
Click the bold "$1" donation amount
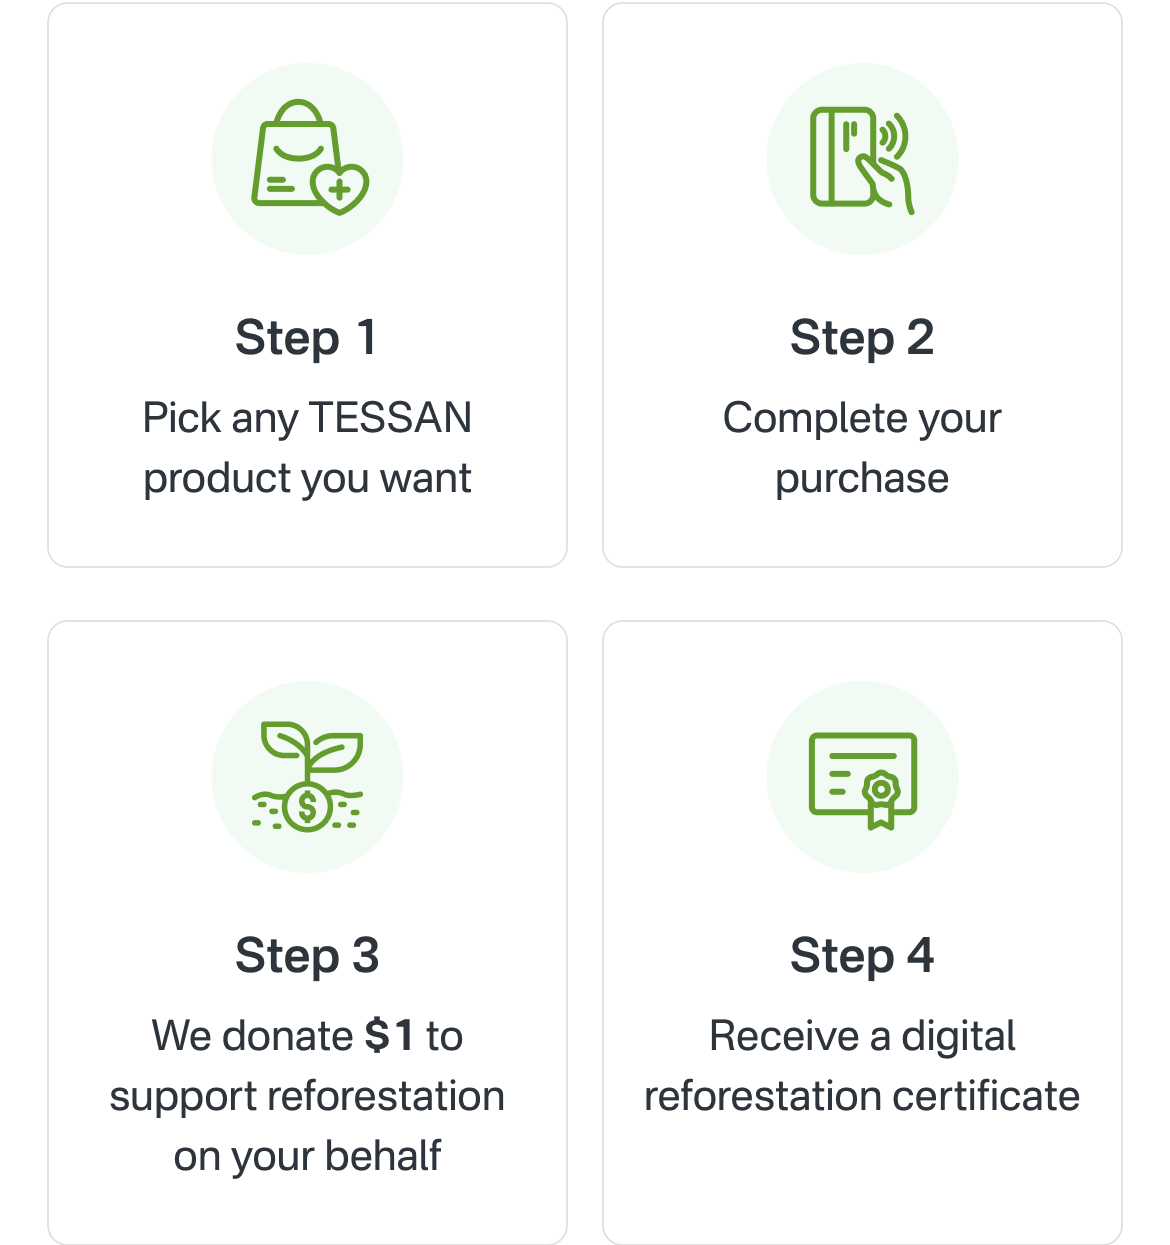tap(389, 1036)
